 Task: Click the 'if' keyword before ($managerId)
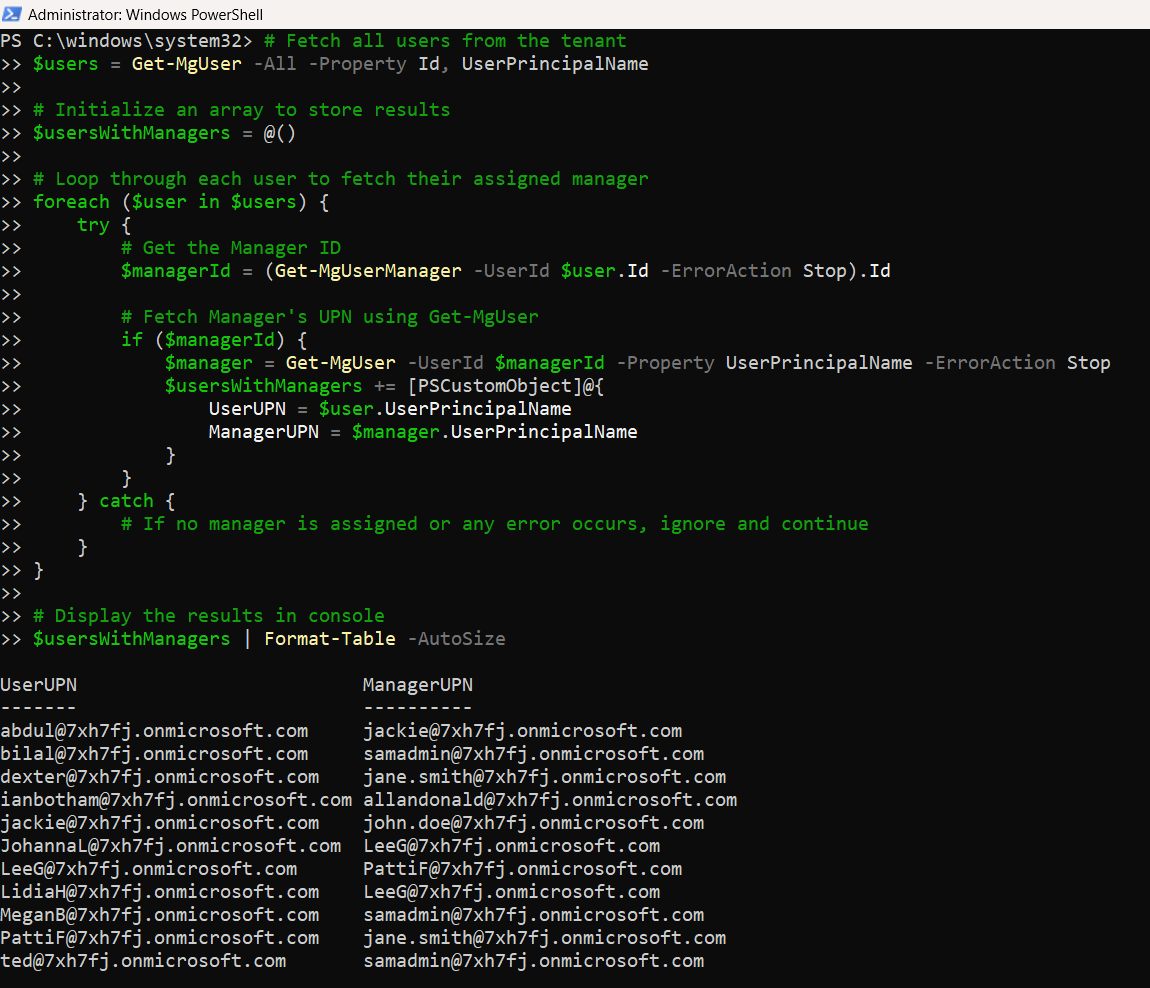(132, 340)
